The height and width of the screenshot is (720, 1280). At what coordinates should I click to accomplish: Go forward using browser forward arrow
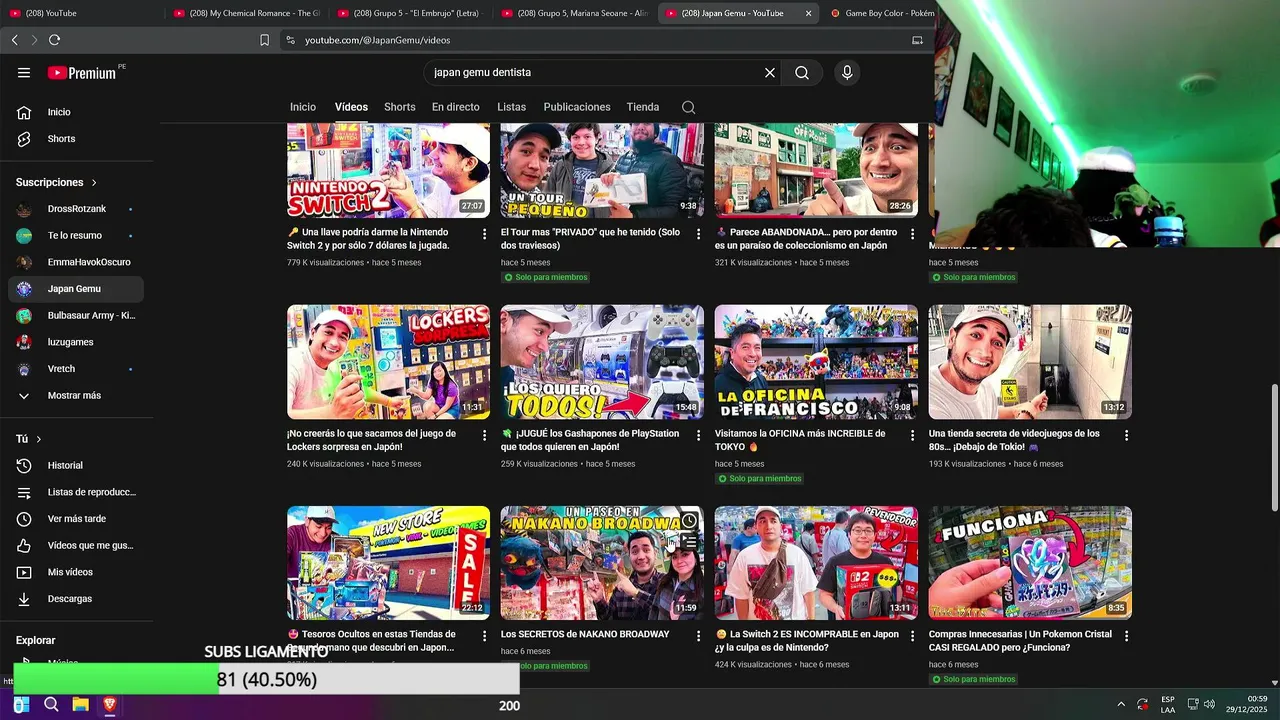pyautogui.click(x=34, y=40)
